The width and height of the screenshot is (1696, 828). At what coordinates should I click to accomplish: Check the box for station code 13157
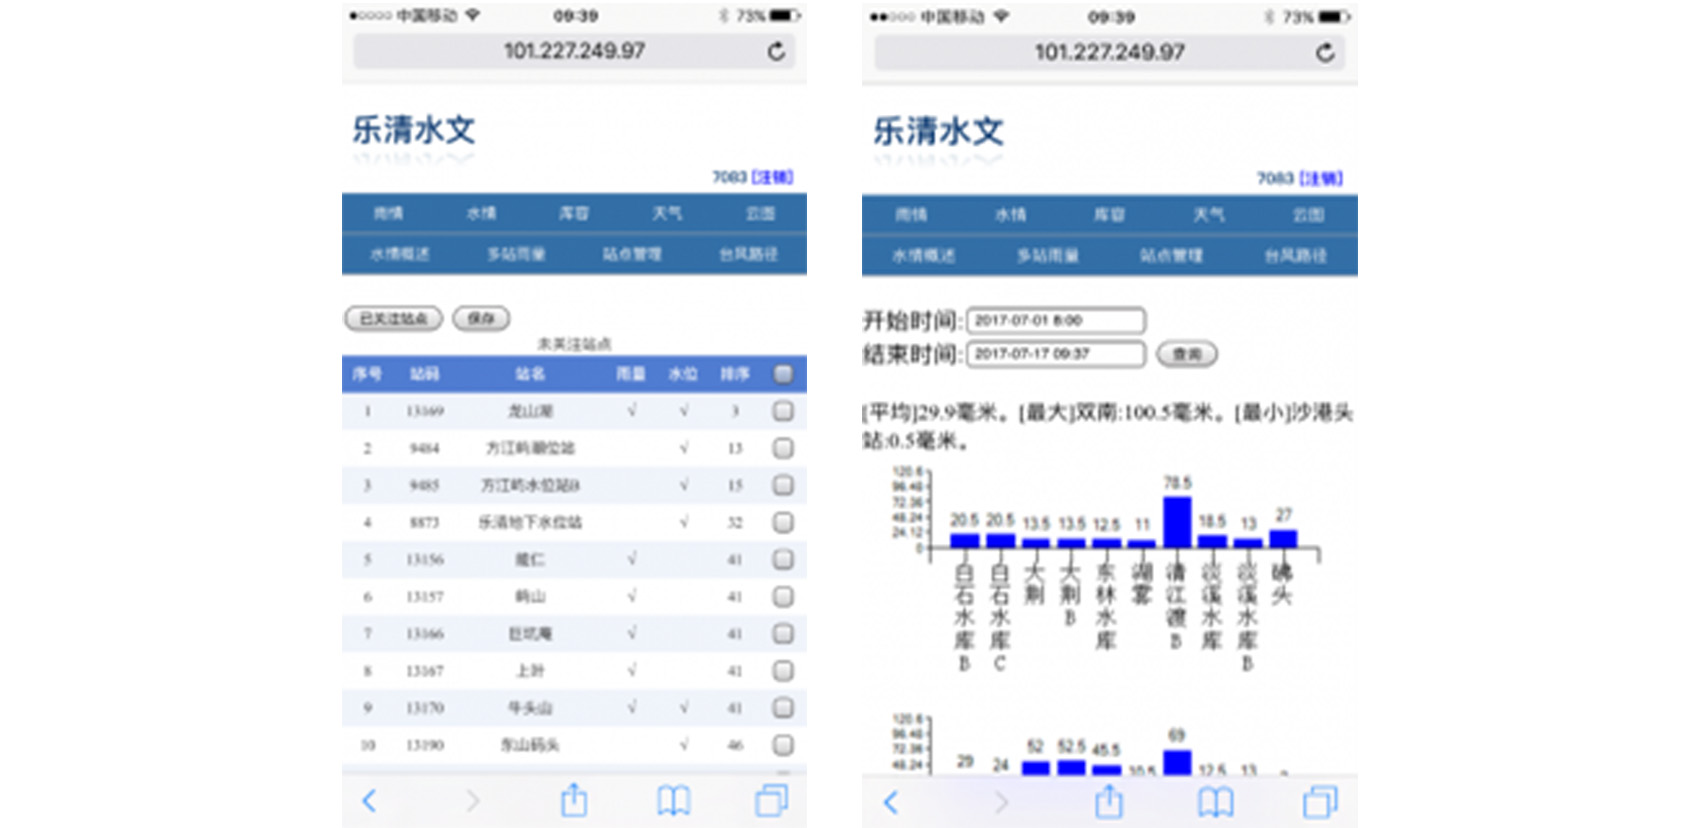(x=783, y=596)
